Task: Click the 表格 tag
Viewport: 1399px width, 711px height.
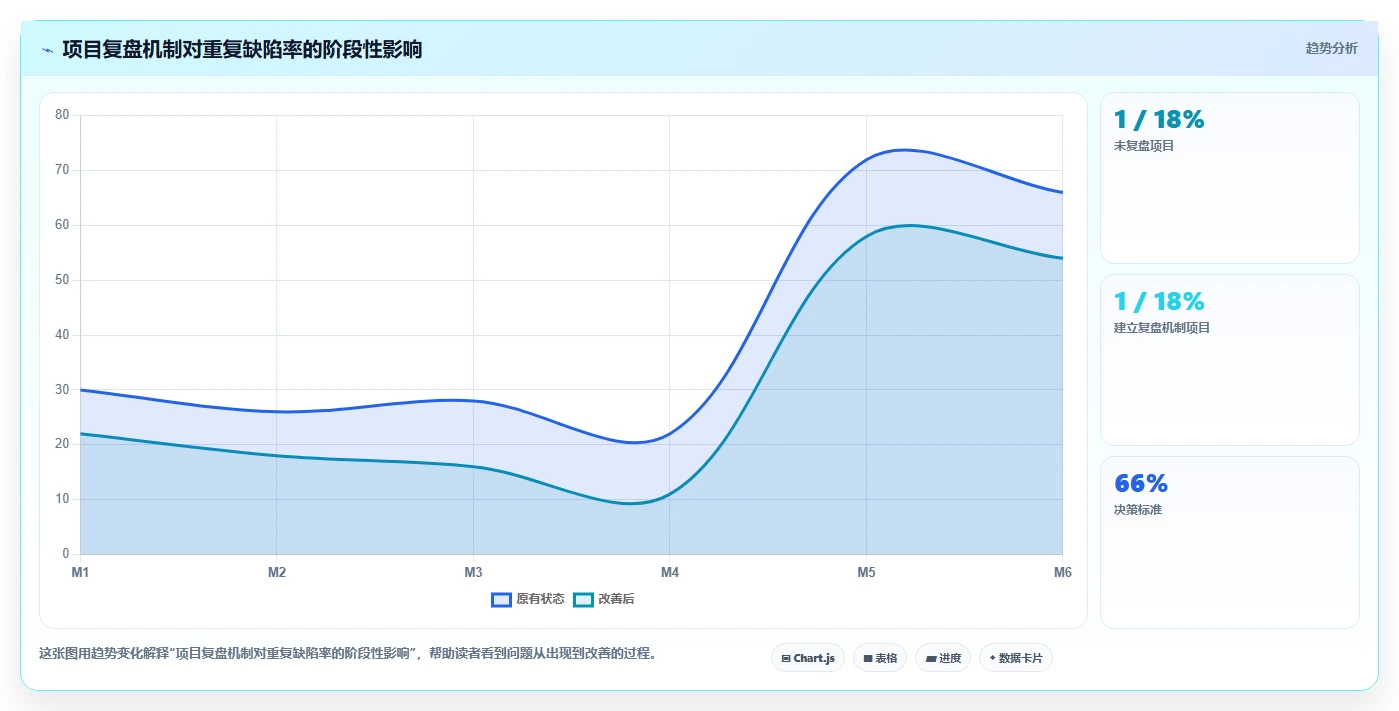Action: 880,658
